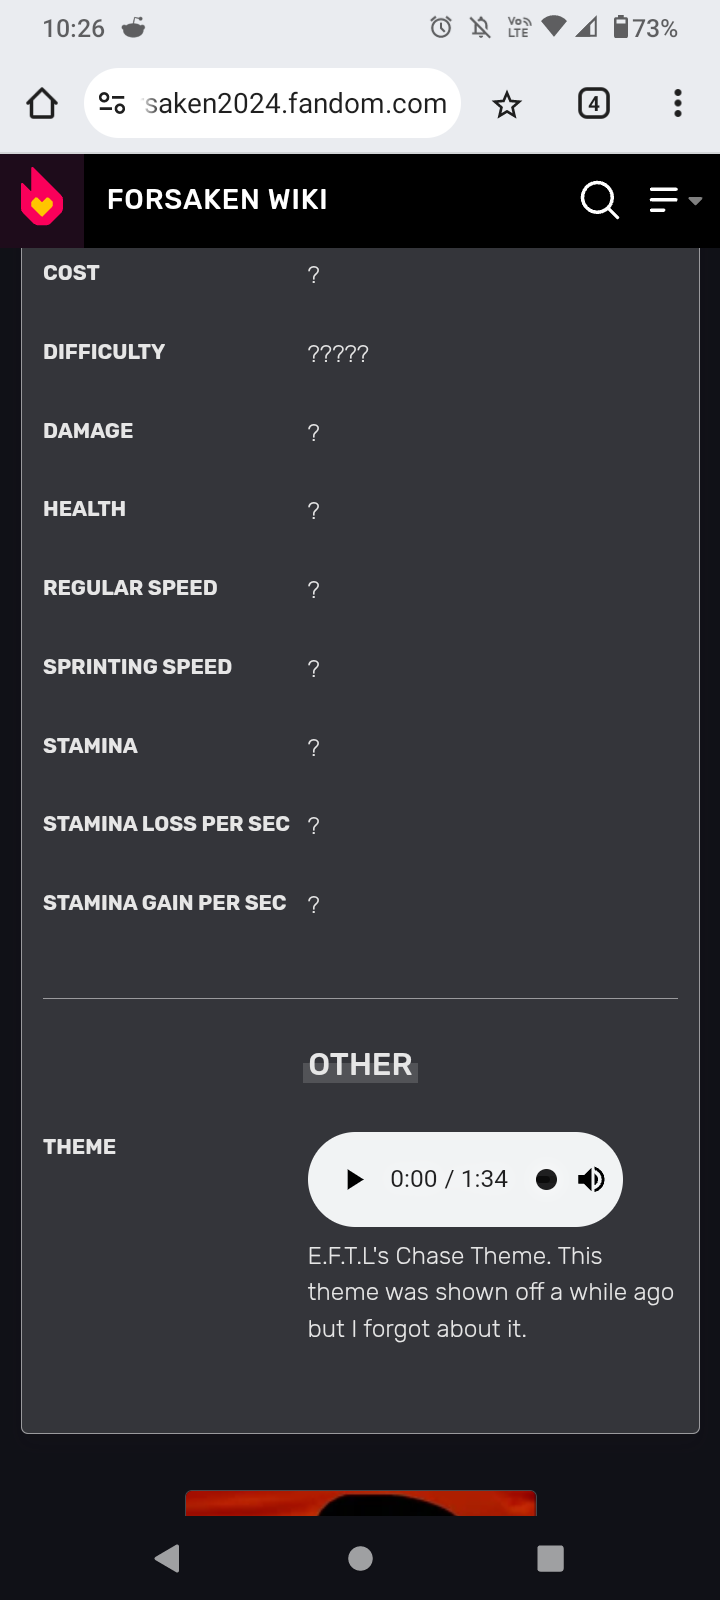Screen dimensions: 720x1600
Task: Open Chrome three-dot overflow menu
Action: (x=678, y=103)
